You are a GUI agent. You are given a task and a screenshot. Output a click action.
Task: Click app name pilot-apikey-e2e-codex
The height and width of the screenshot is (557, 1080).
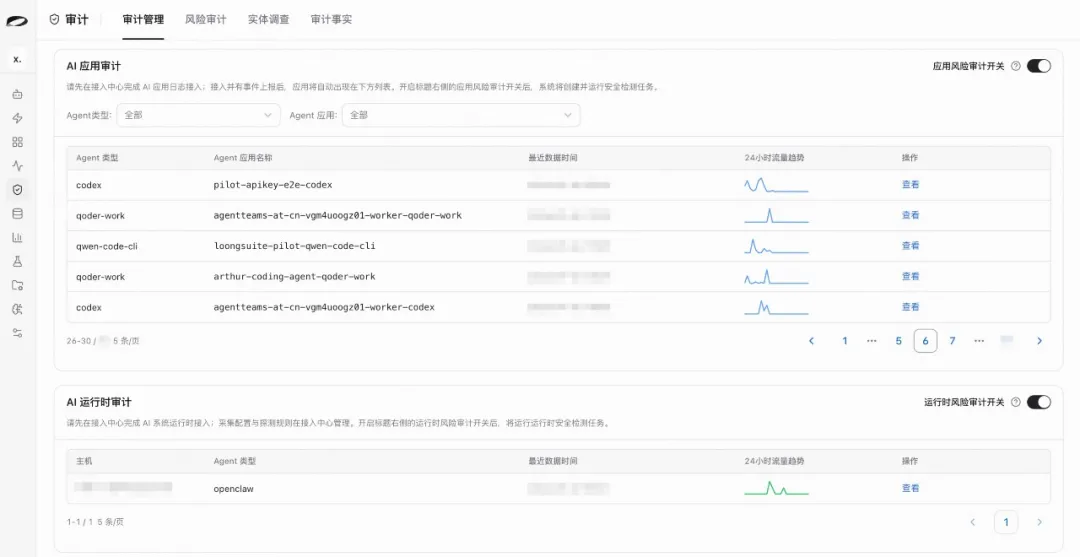(x=273, y=185)
